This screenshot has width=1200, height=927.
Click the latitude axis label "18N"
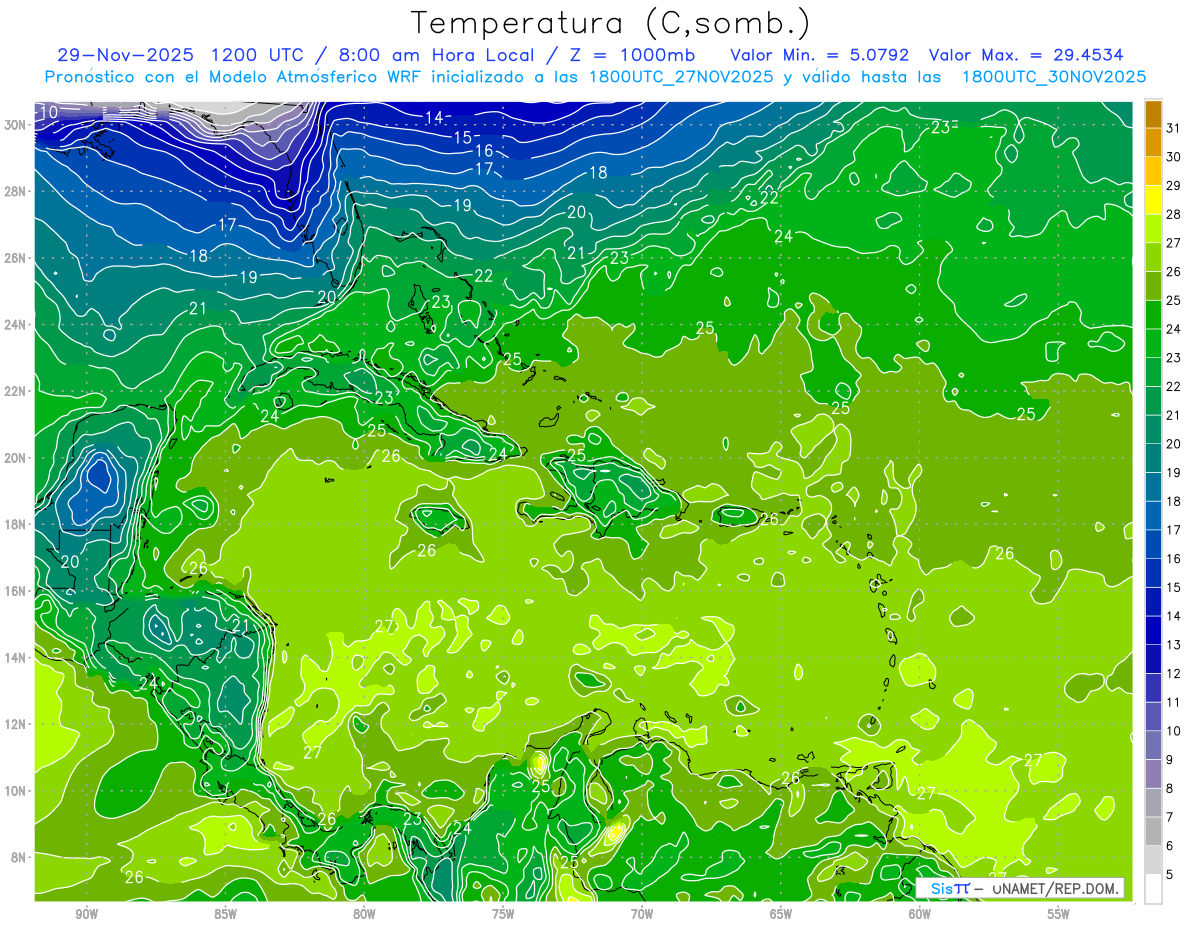tap(14, 524)
